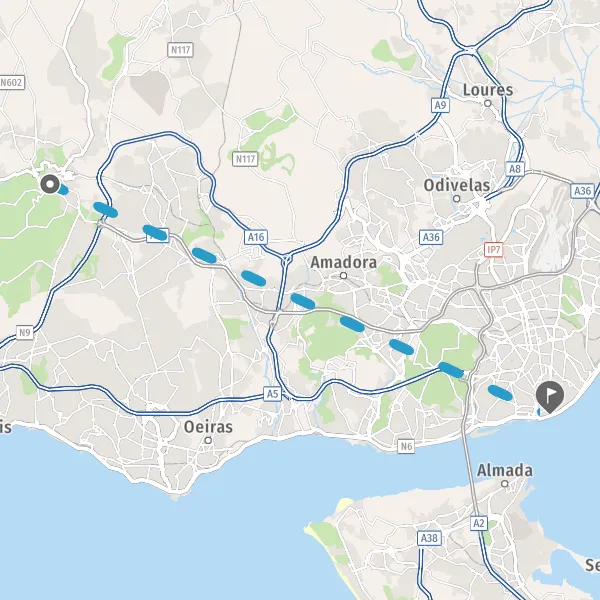Click the A2 bridge road shield
This screenshot has width=600, height=600.
[479, 523]
